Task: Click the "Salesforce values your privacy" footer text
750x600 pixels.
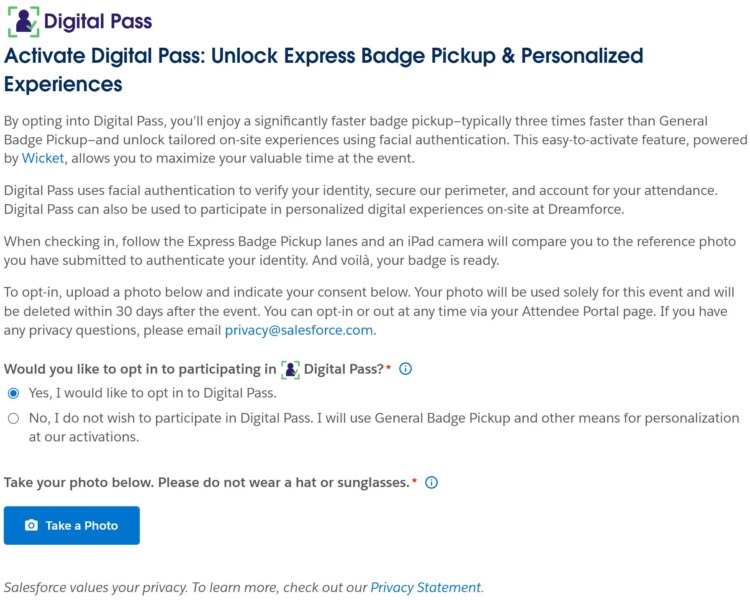Action: 185,587
